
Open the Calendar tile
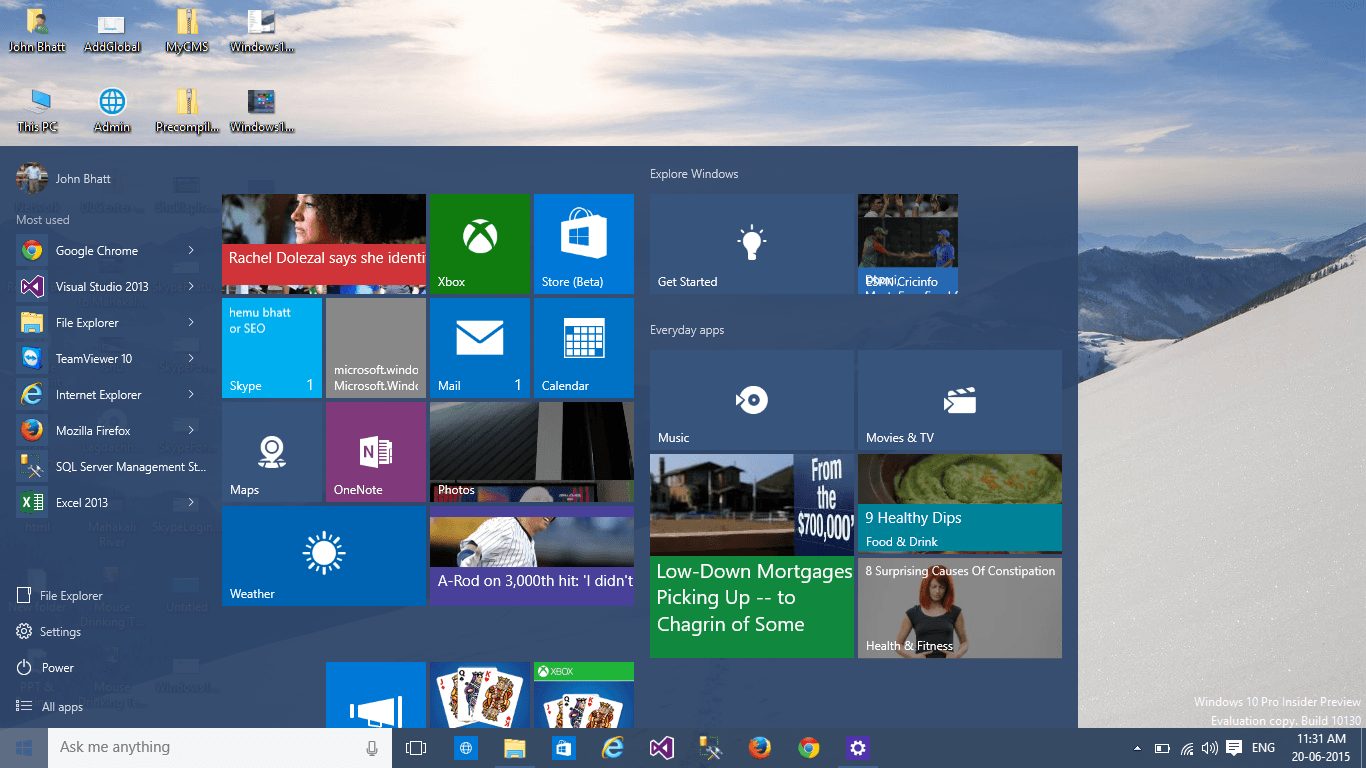coord(584,348)
